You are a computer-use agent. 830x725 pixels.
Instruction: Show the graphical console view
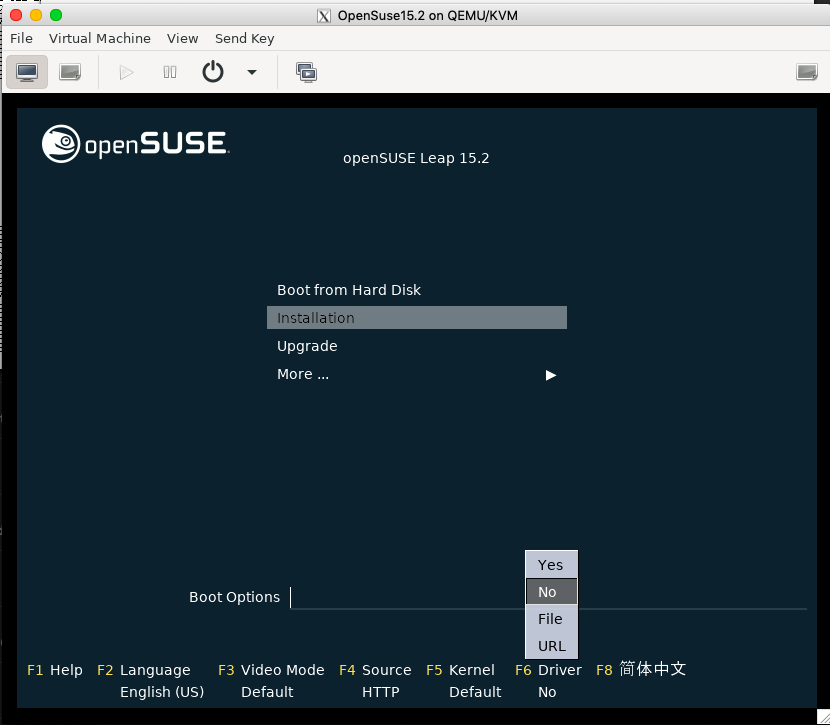(x=27, y=72)
